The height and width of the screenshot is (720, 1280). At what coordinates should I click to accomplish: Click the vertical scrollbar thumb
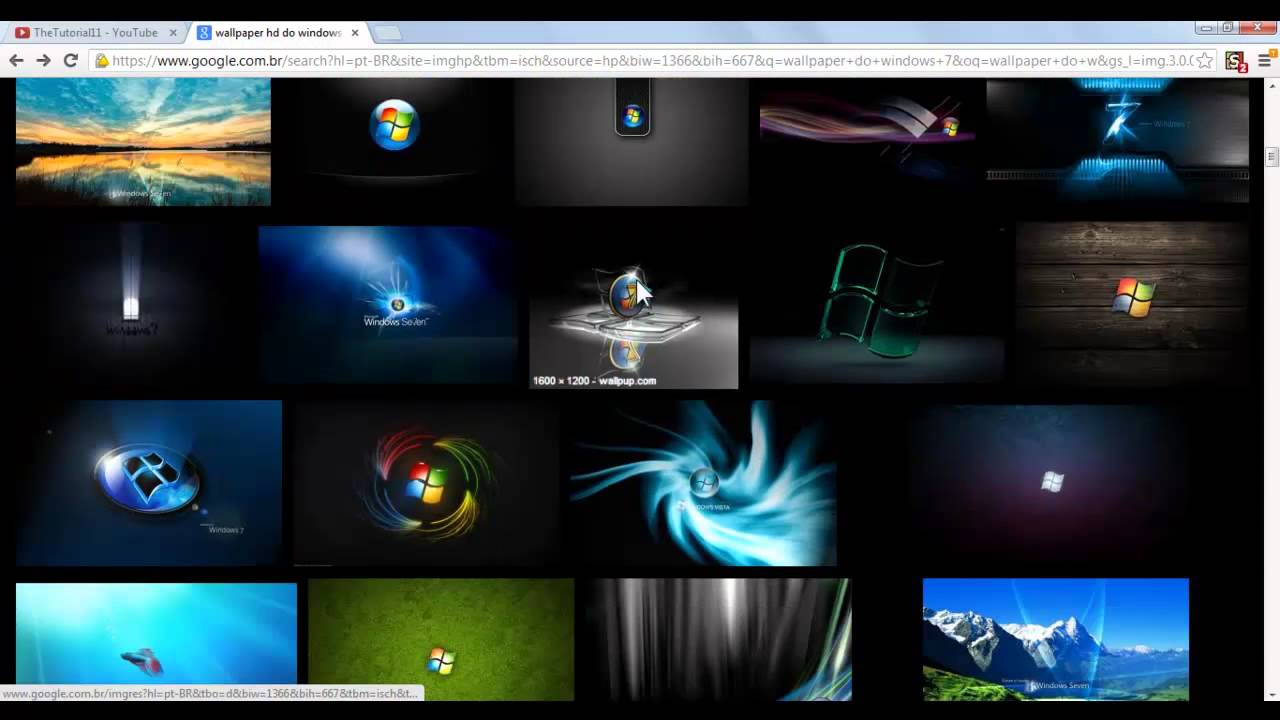tap(1272, 156)
